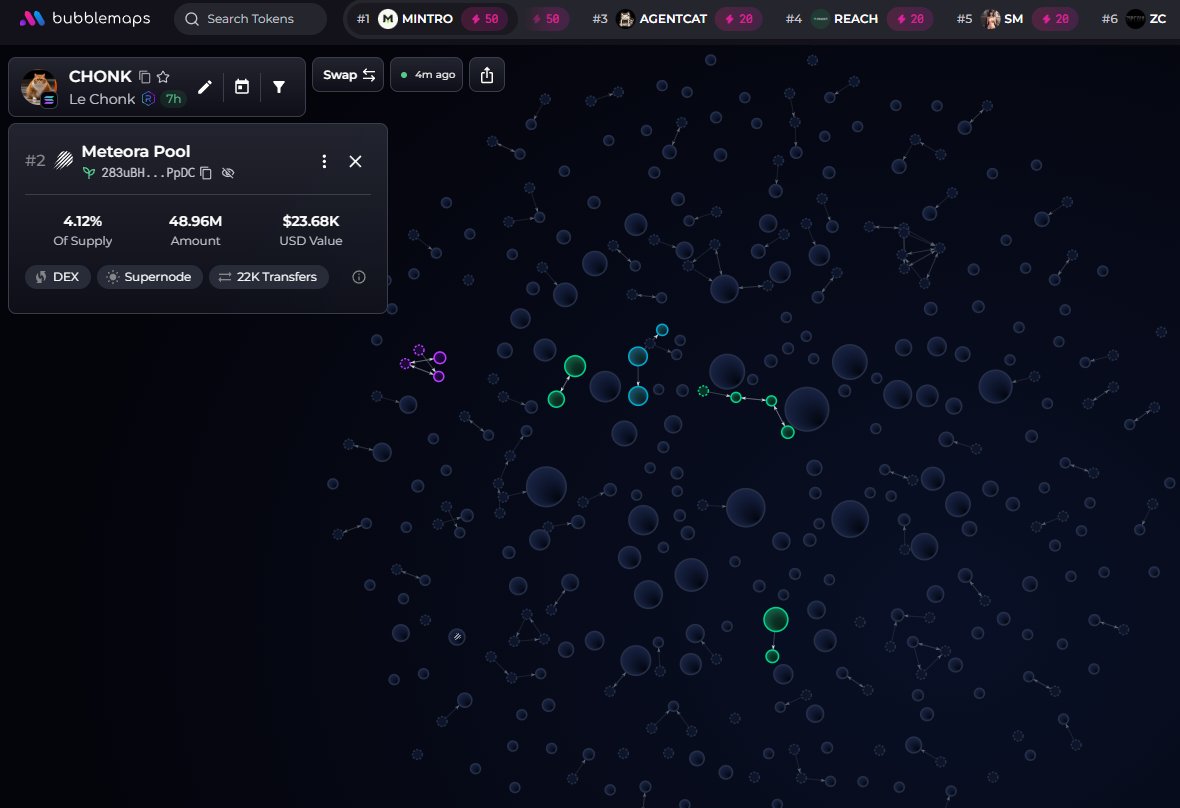Select trending token #6 ZC
Screen dimensions: 1180x808
coord(1133,19)
